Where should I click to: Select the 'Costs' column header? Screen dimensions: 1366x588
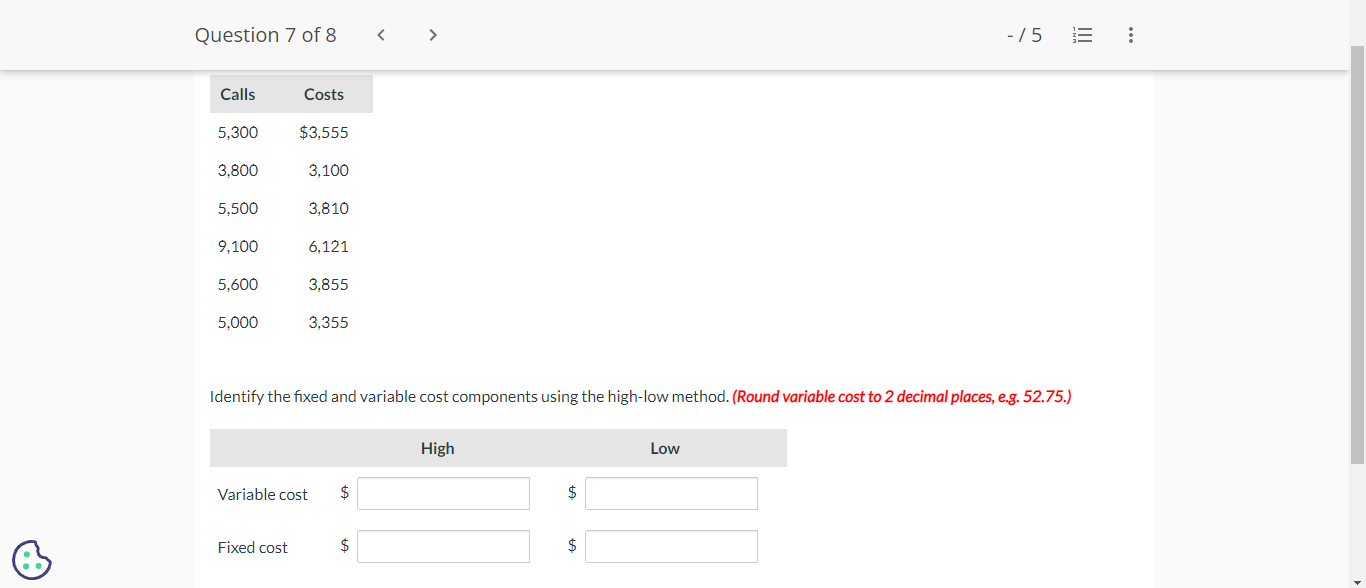coord(323,93)
